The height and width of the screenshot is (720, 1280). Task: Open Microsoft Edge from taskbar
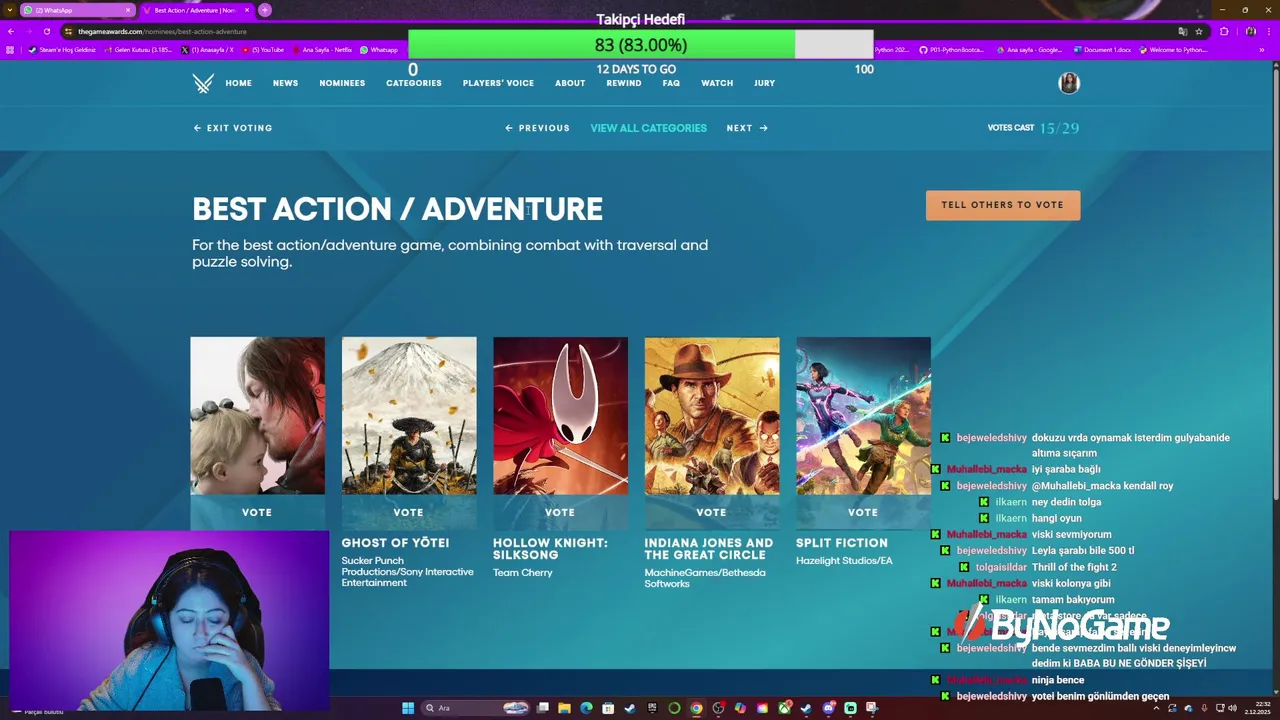pos(586,708)
